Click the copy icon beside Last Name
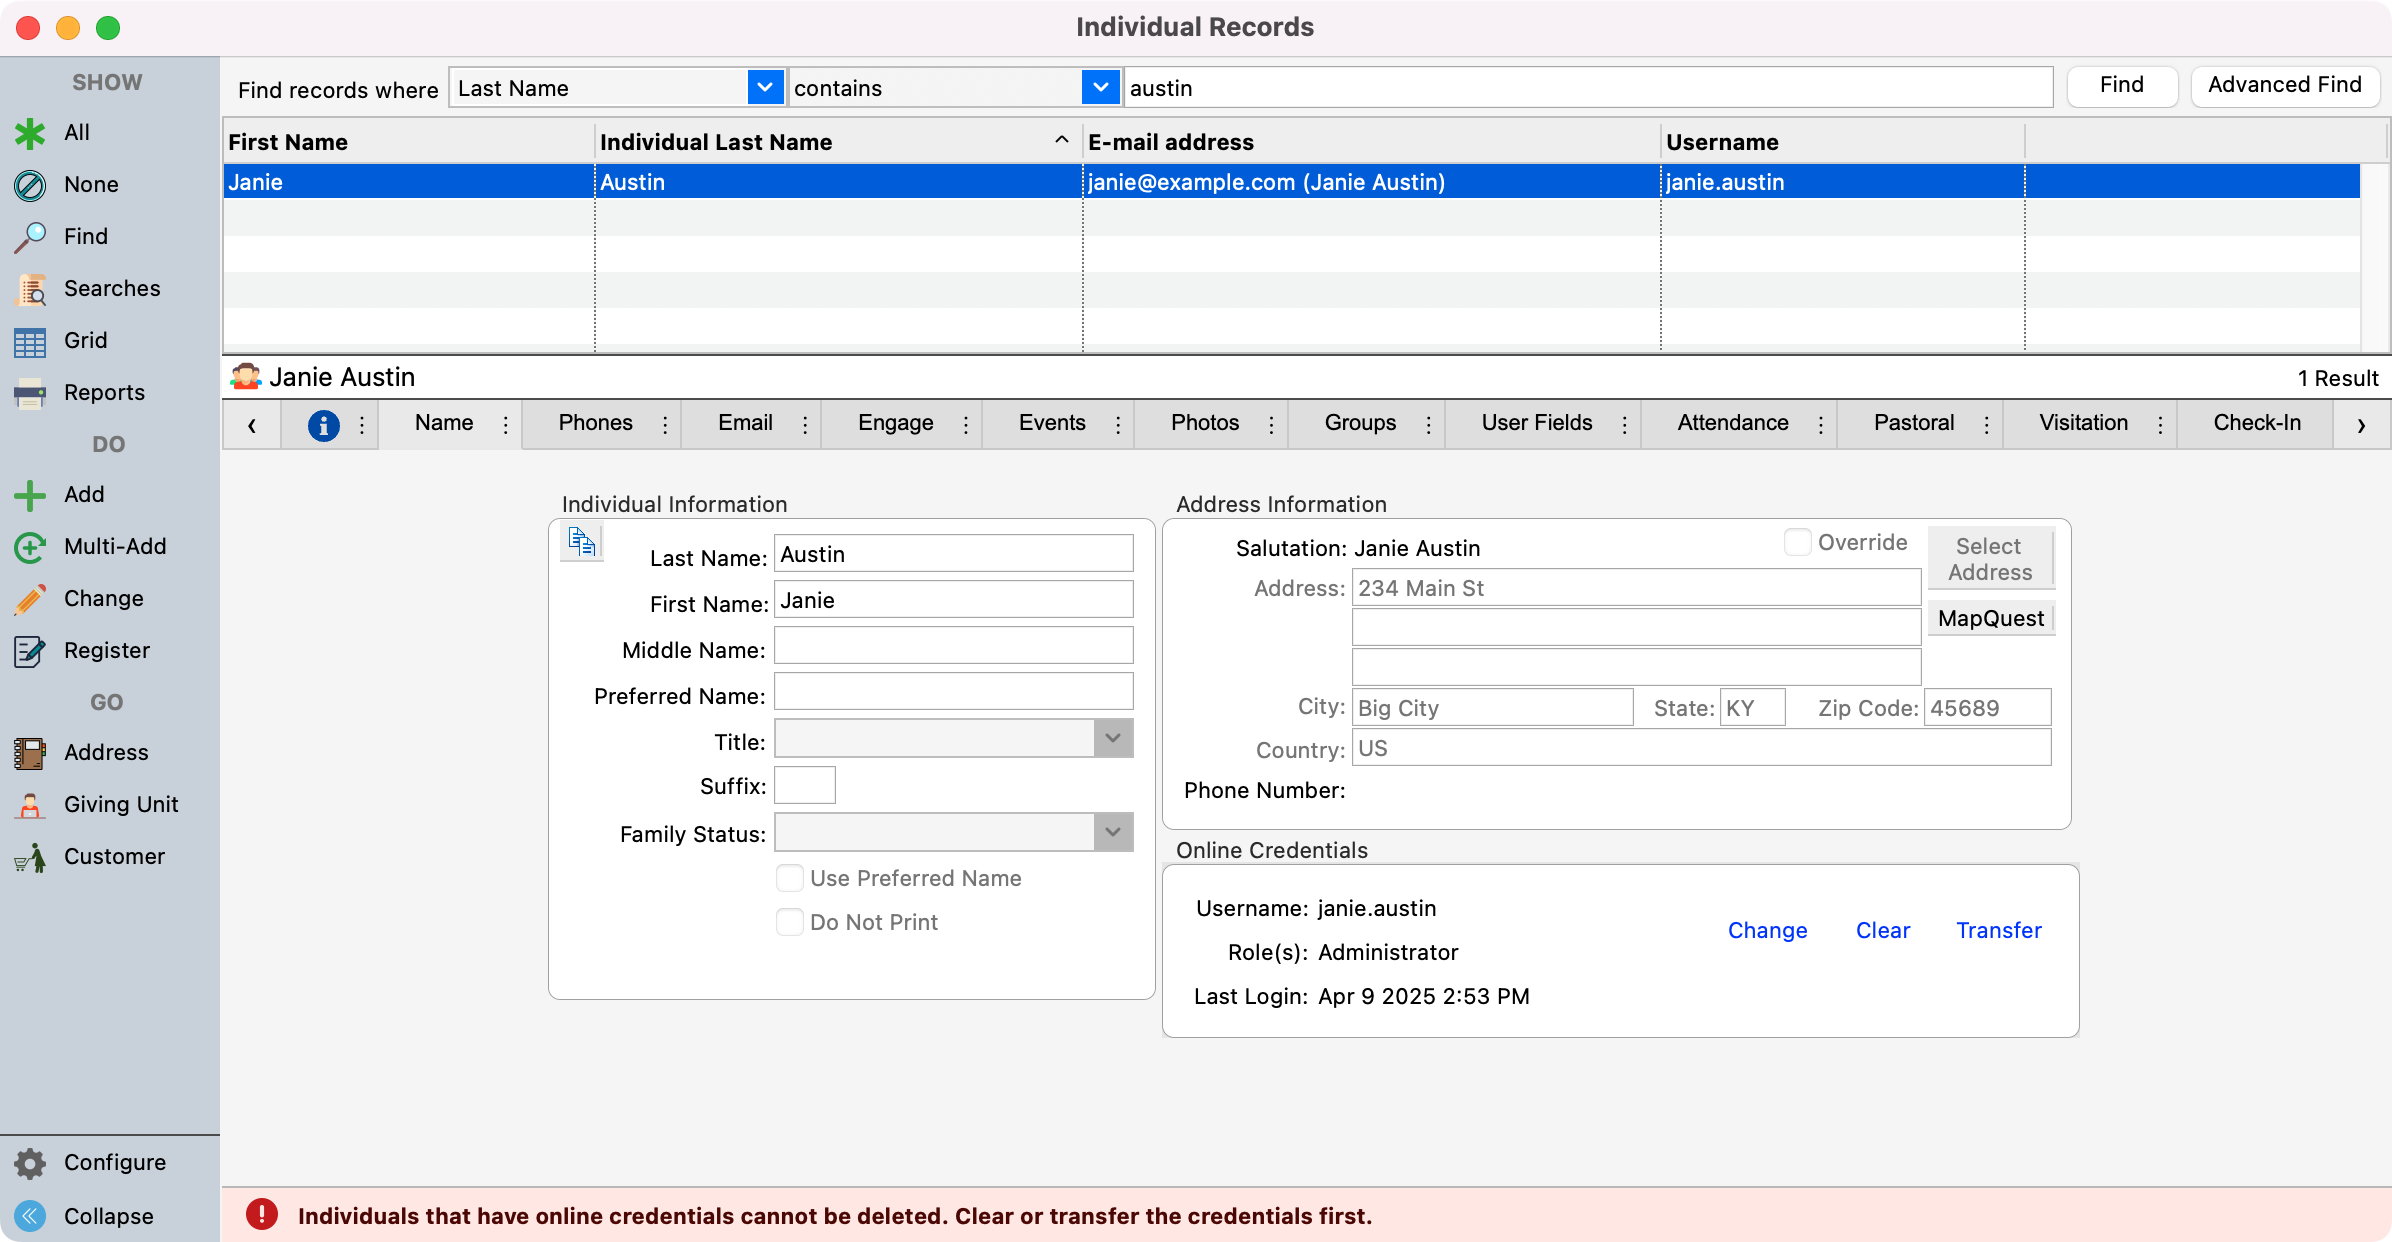This screenshot has height=1242, width=2392. click(582, 542)
